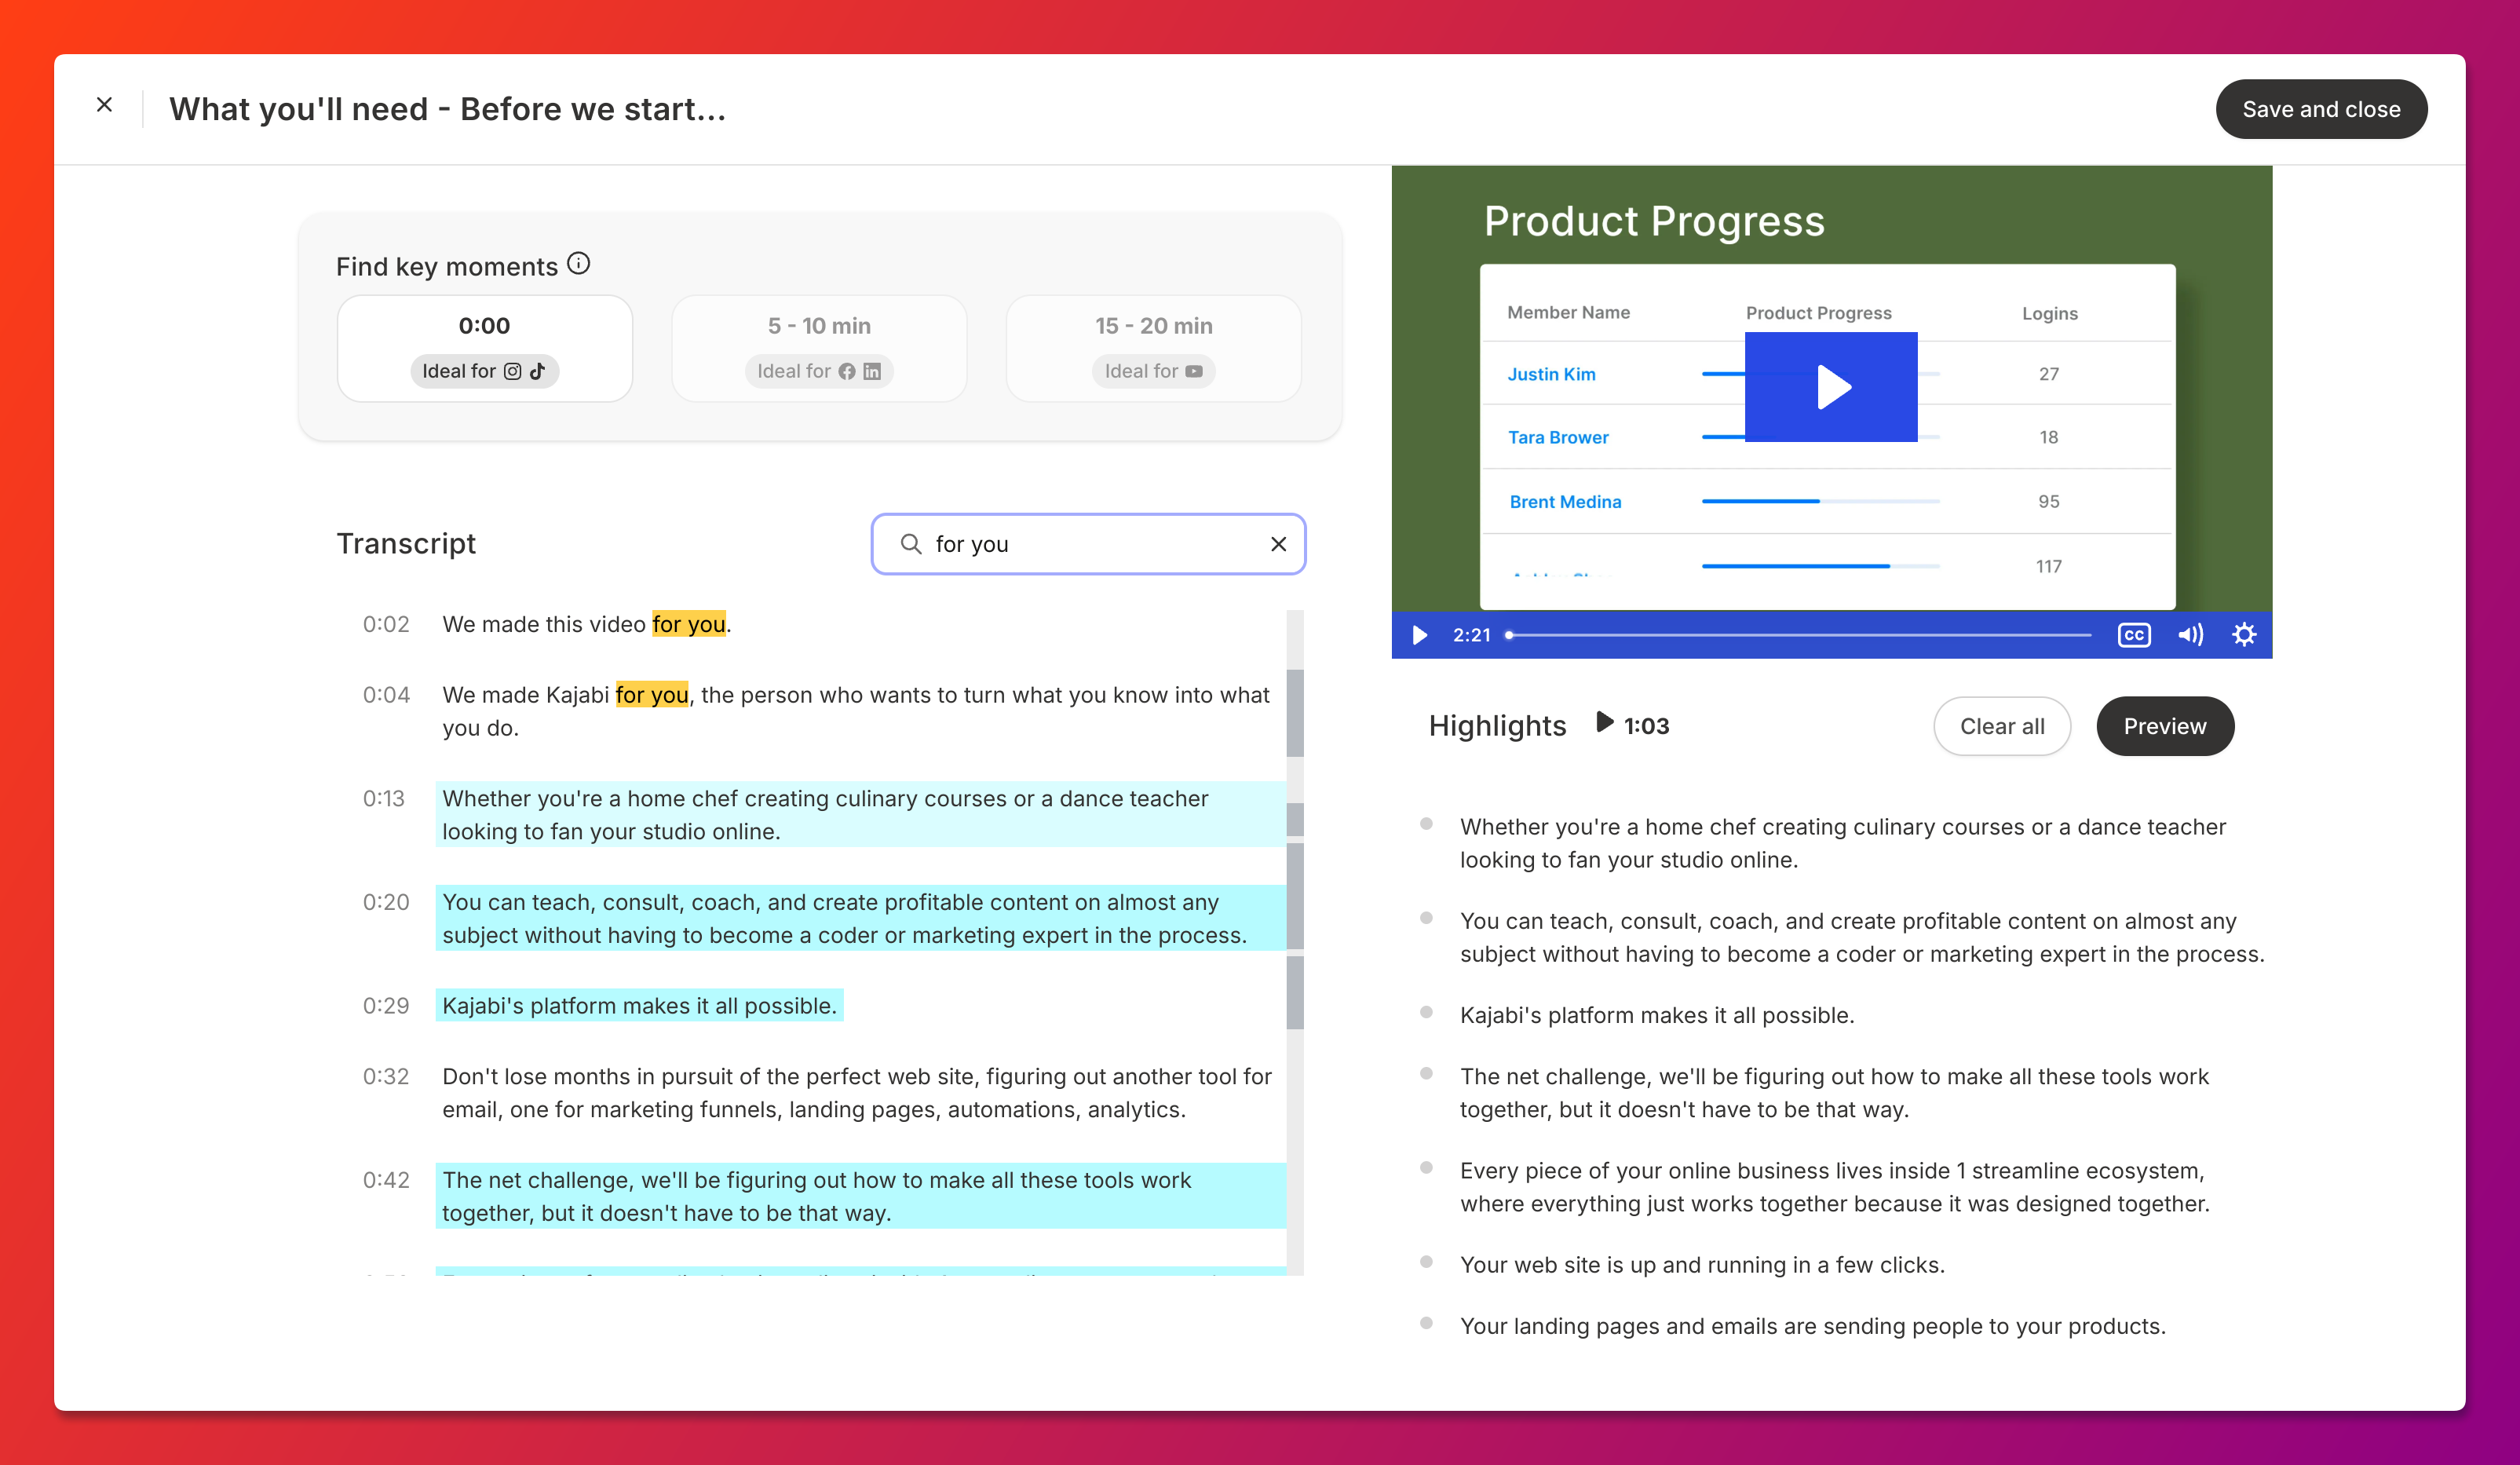
Task: Select the 5 - 10 min key moment card
Action: (818, 348)
